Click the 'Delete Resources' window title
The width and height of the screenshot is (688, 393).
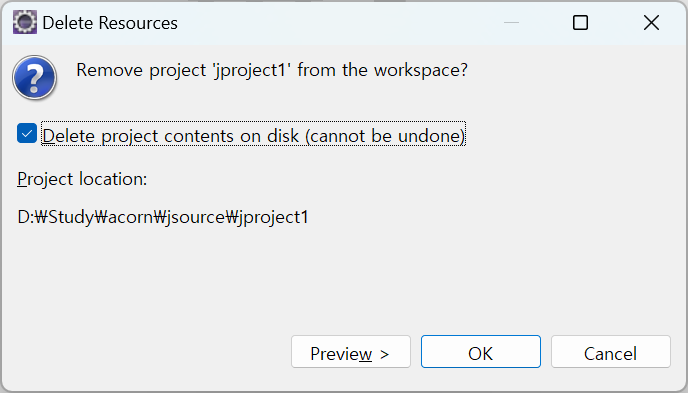(x=110, y=23)
